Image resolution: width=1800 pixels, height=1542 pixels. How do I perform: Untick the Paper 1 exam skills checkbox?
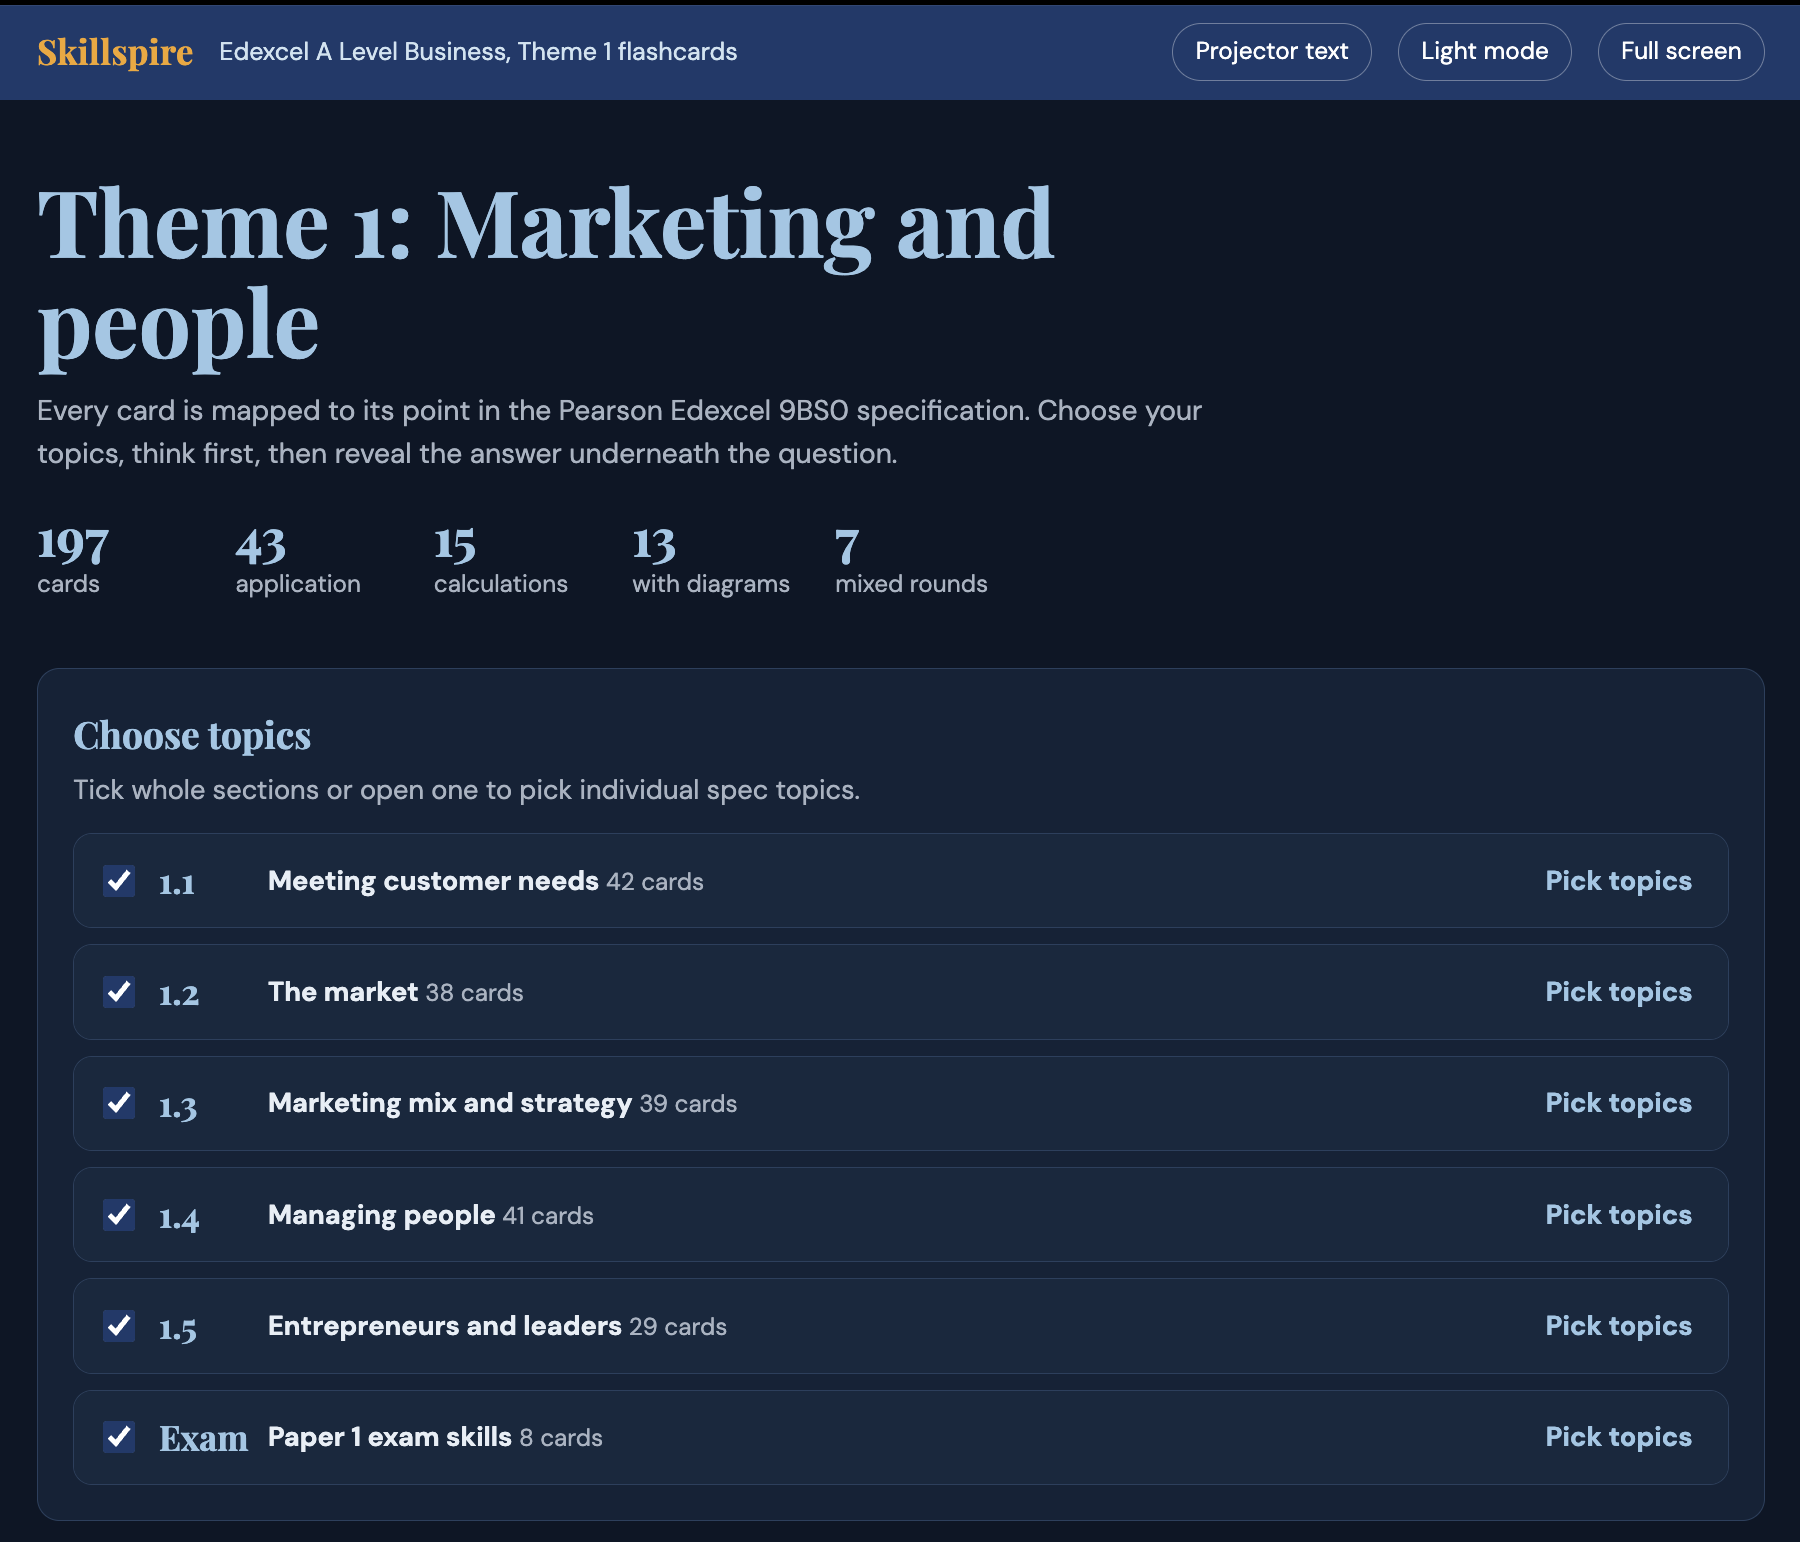pyautogui.click(x=119, y=1437)
